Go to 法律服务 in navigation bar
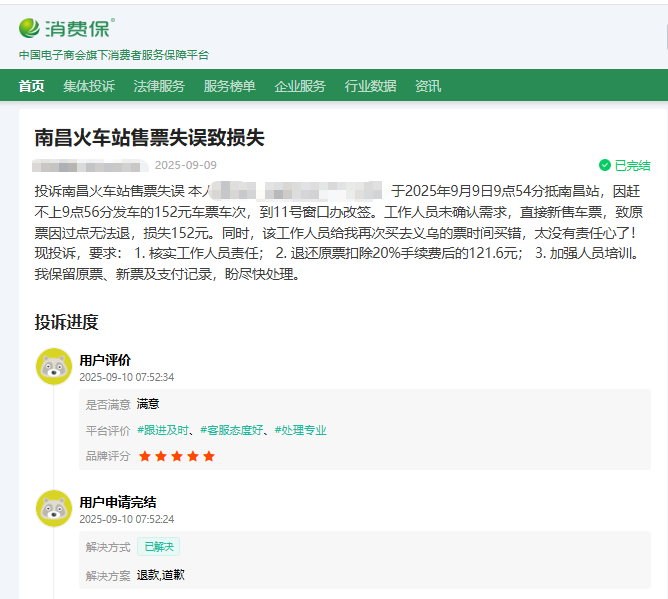This screenshot has height=599, width=668. [x=159, y=86]
